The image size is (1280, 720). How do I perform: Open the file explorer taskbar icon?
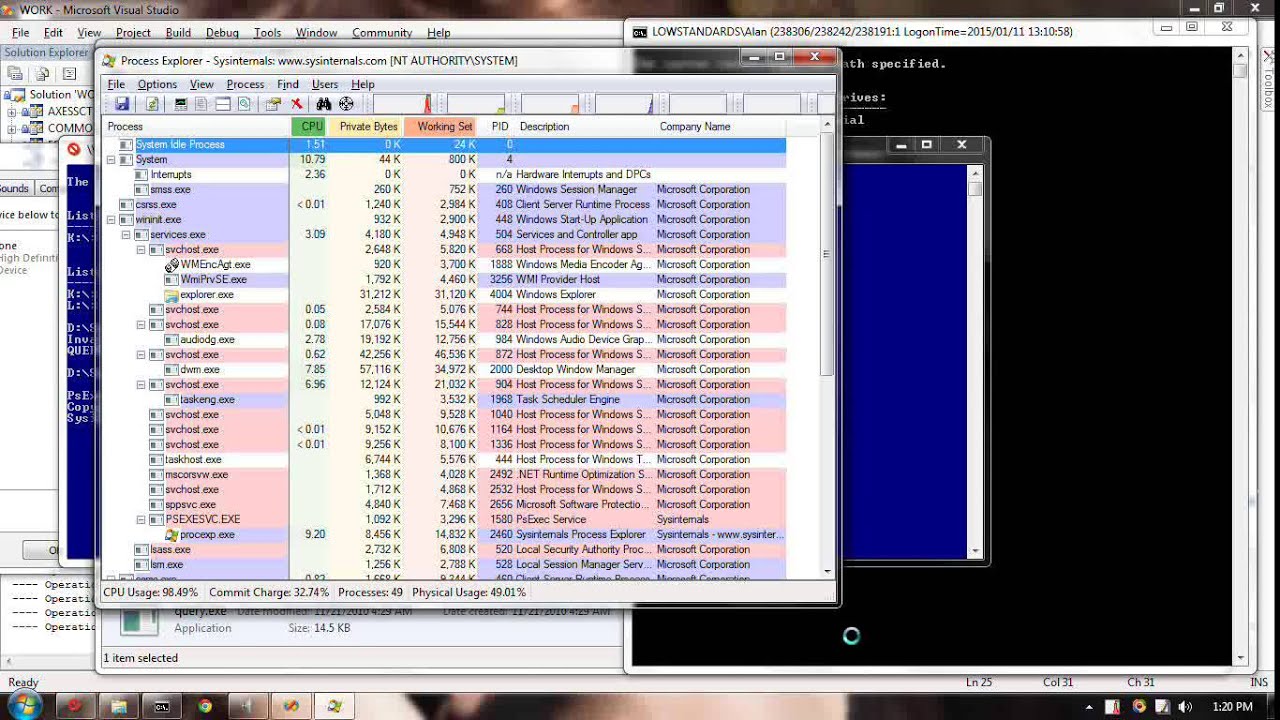119,706
